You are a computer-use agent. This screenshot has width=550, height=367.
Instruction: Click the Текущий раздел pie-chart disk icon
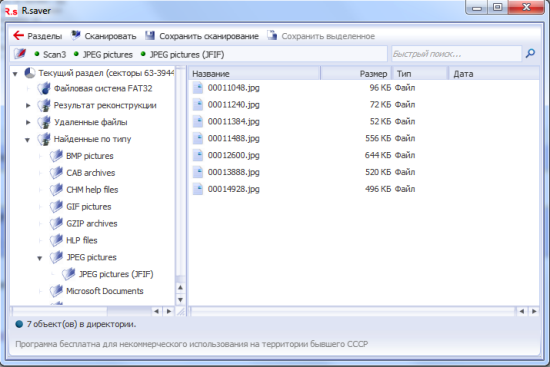coord(30,73)
